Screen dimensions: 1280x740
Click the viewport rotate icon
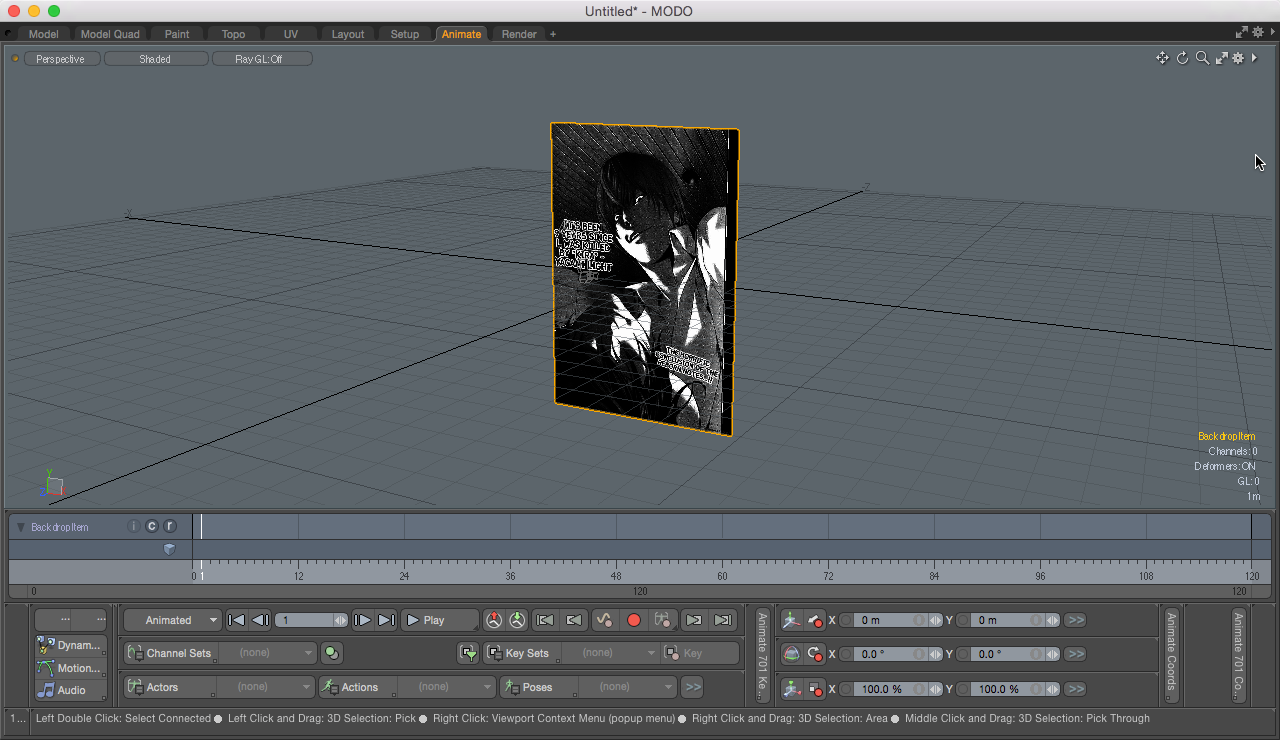(1182, 58)
